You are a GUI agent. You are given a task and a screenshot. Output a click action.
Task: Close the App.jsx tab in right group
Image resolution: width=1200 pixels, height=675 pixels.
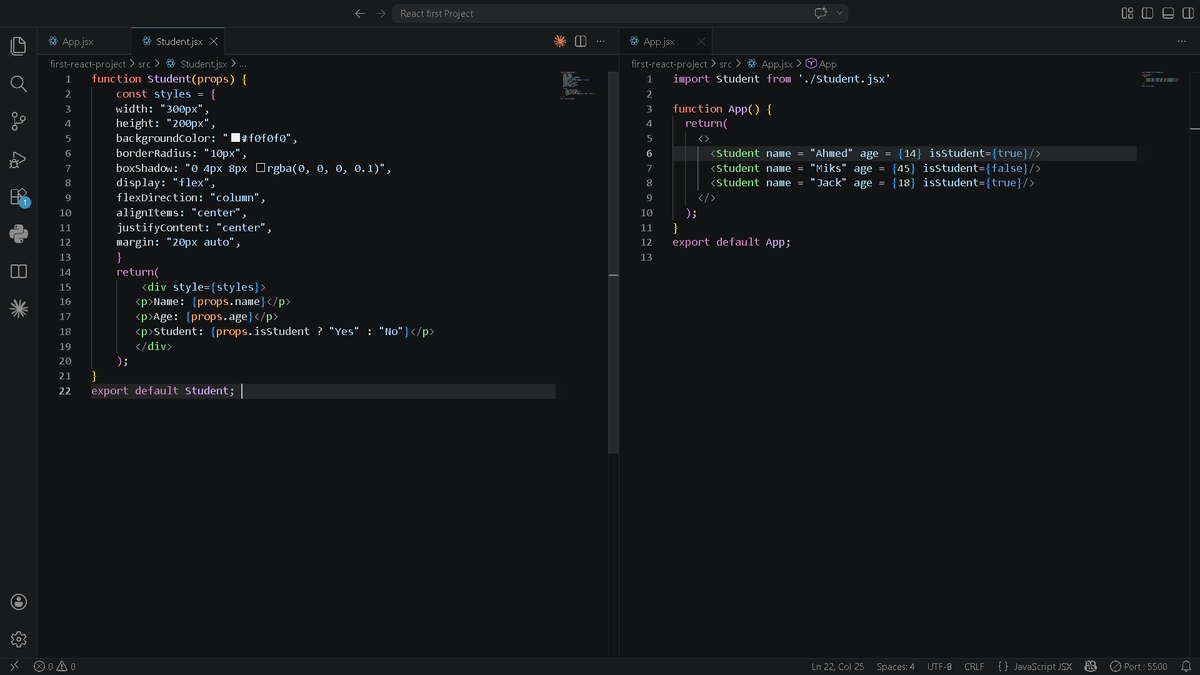tap(701, 41)
